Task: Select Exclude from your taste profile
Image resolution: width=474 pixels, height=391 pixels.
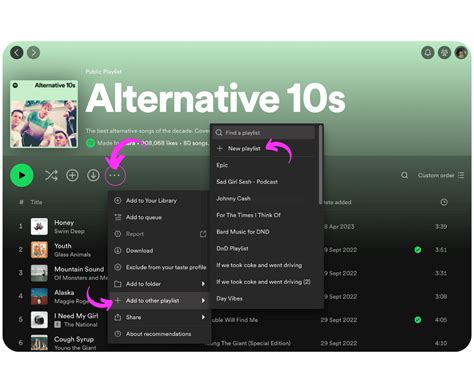Action: (159, 267)
